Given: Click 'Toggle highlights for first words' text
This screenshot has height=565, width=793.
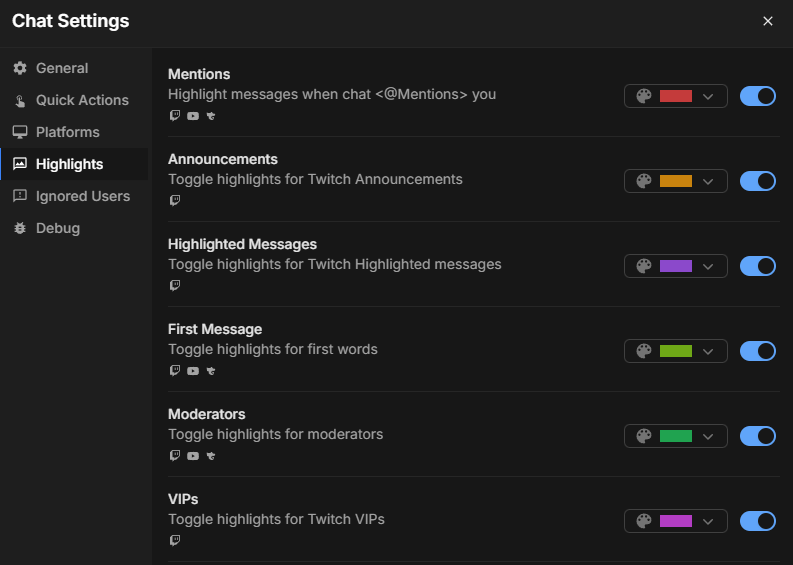Looking at the screenshot, I should (x=273, y=350).
